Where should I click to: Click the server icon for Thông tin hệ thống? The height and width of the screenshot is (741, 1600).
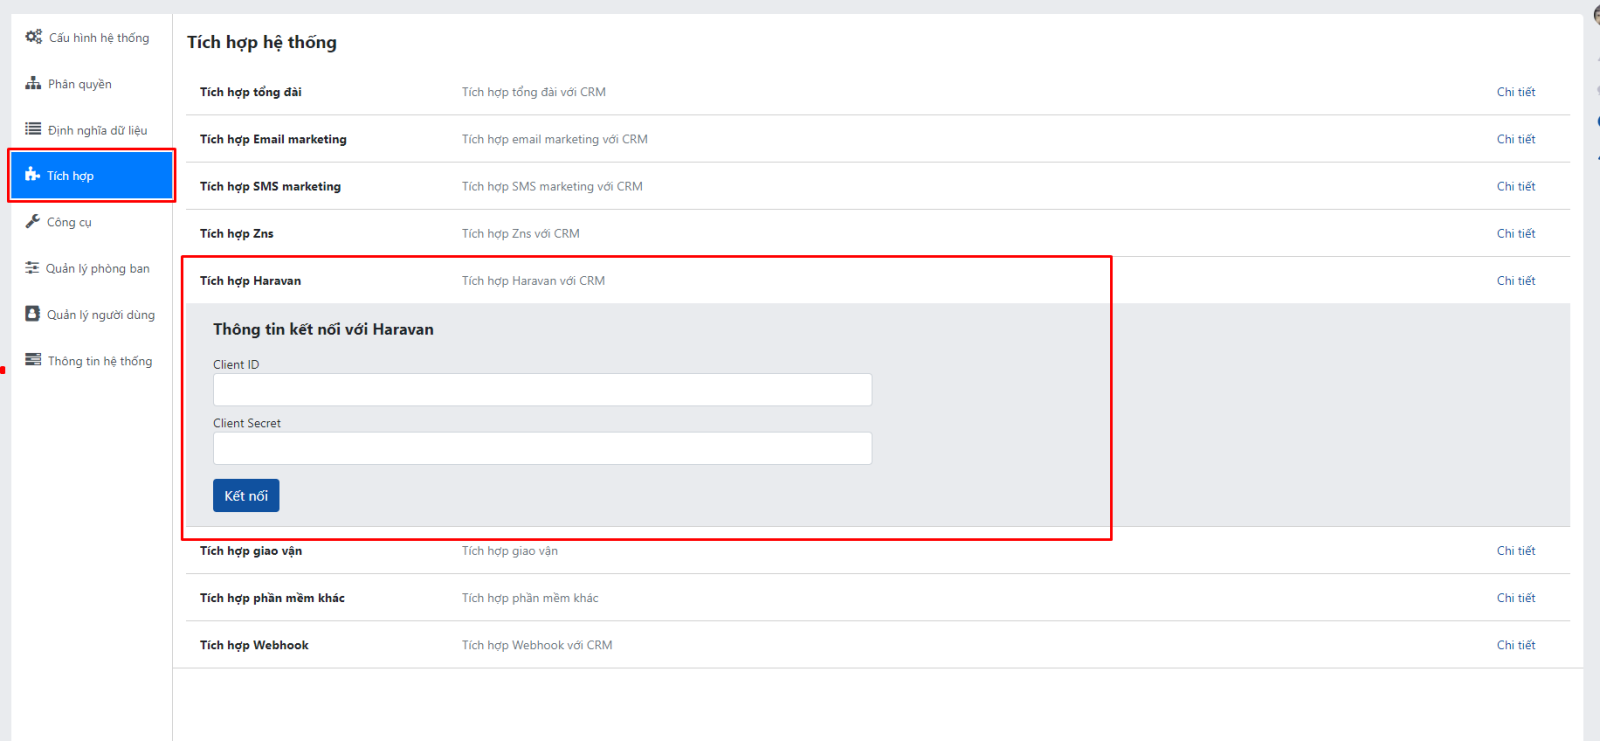[x=33, y=360]
